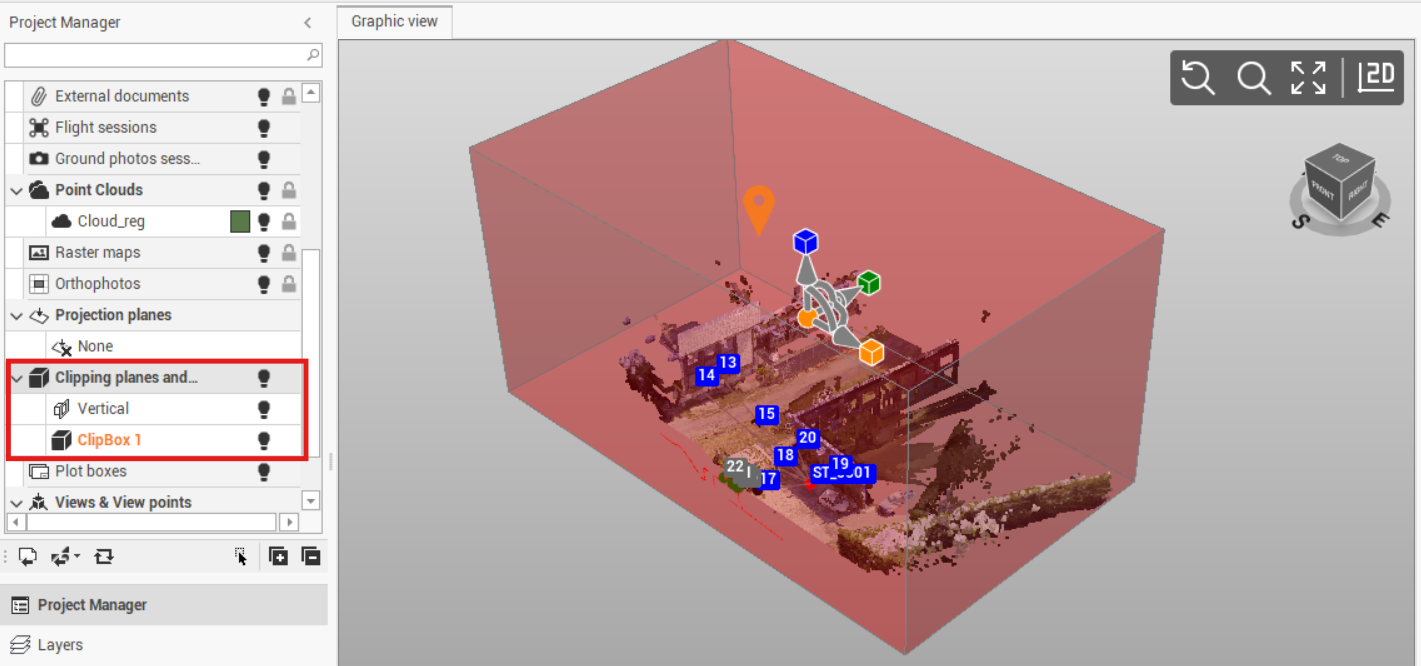
Task: Click the zoom extents arrows icon
Action: pos(1308,77)
